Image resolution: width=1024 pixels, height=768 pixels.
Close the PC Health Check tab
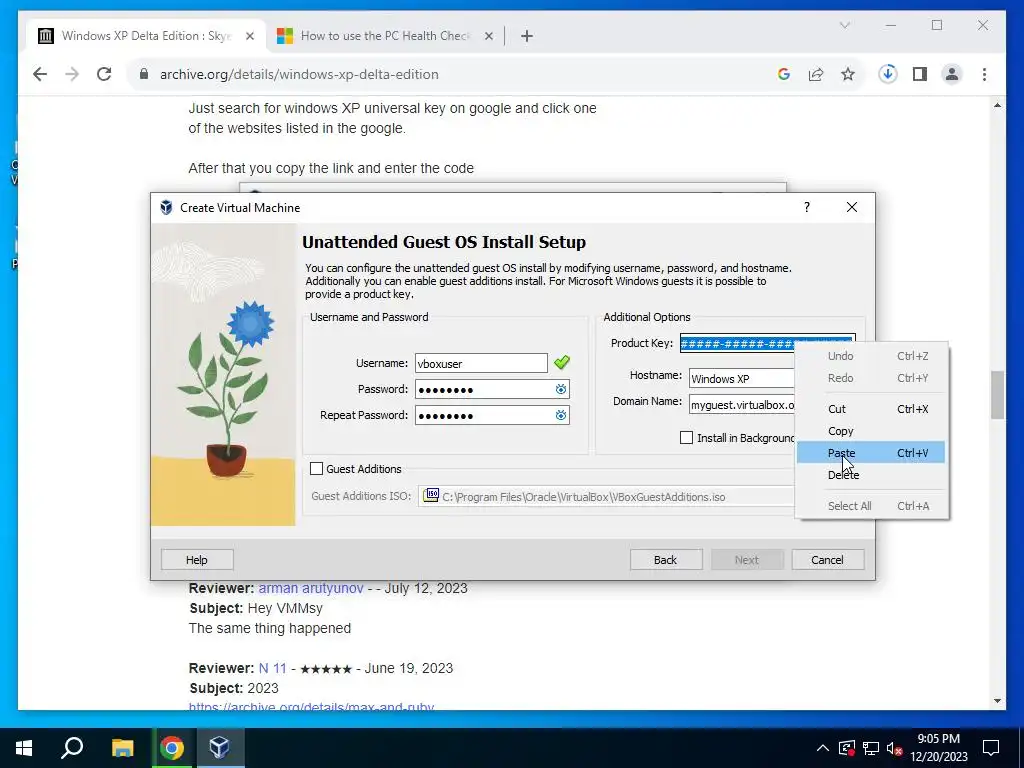point(488,36)
